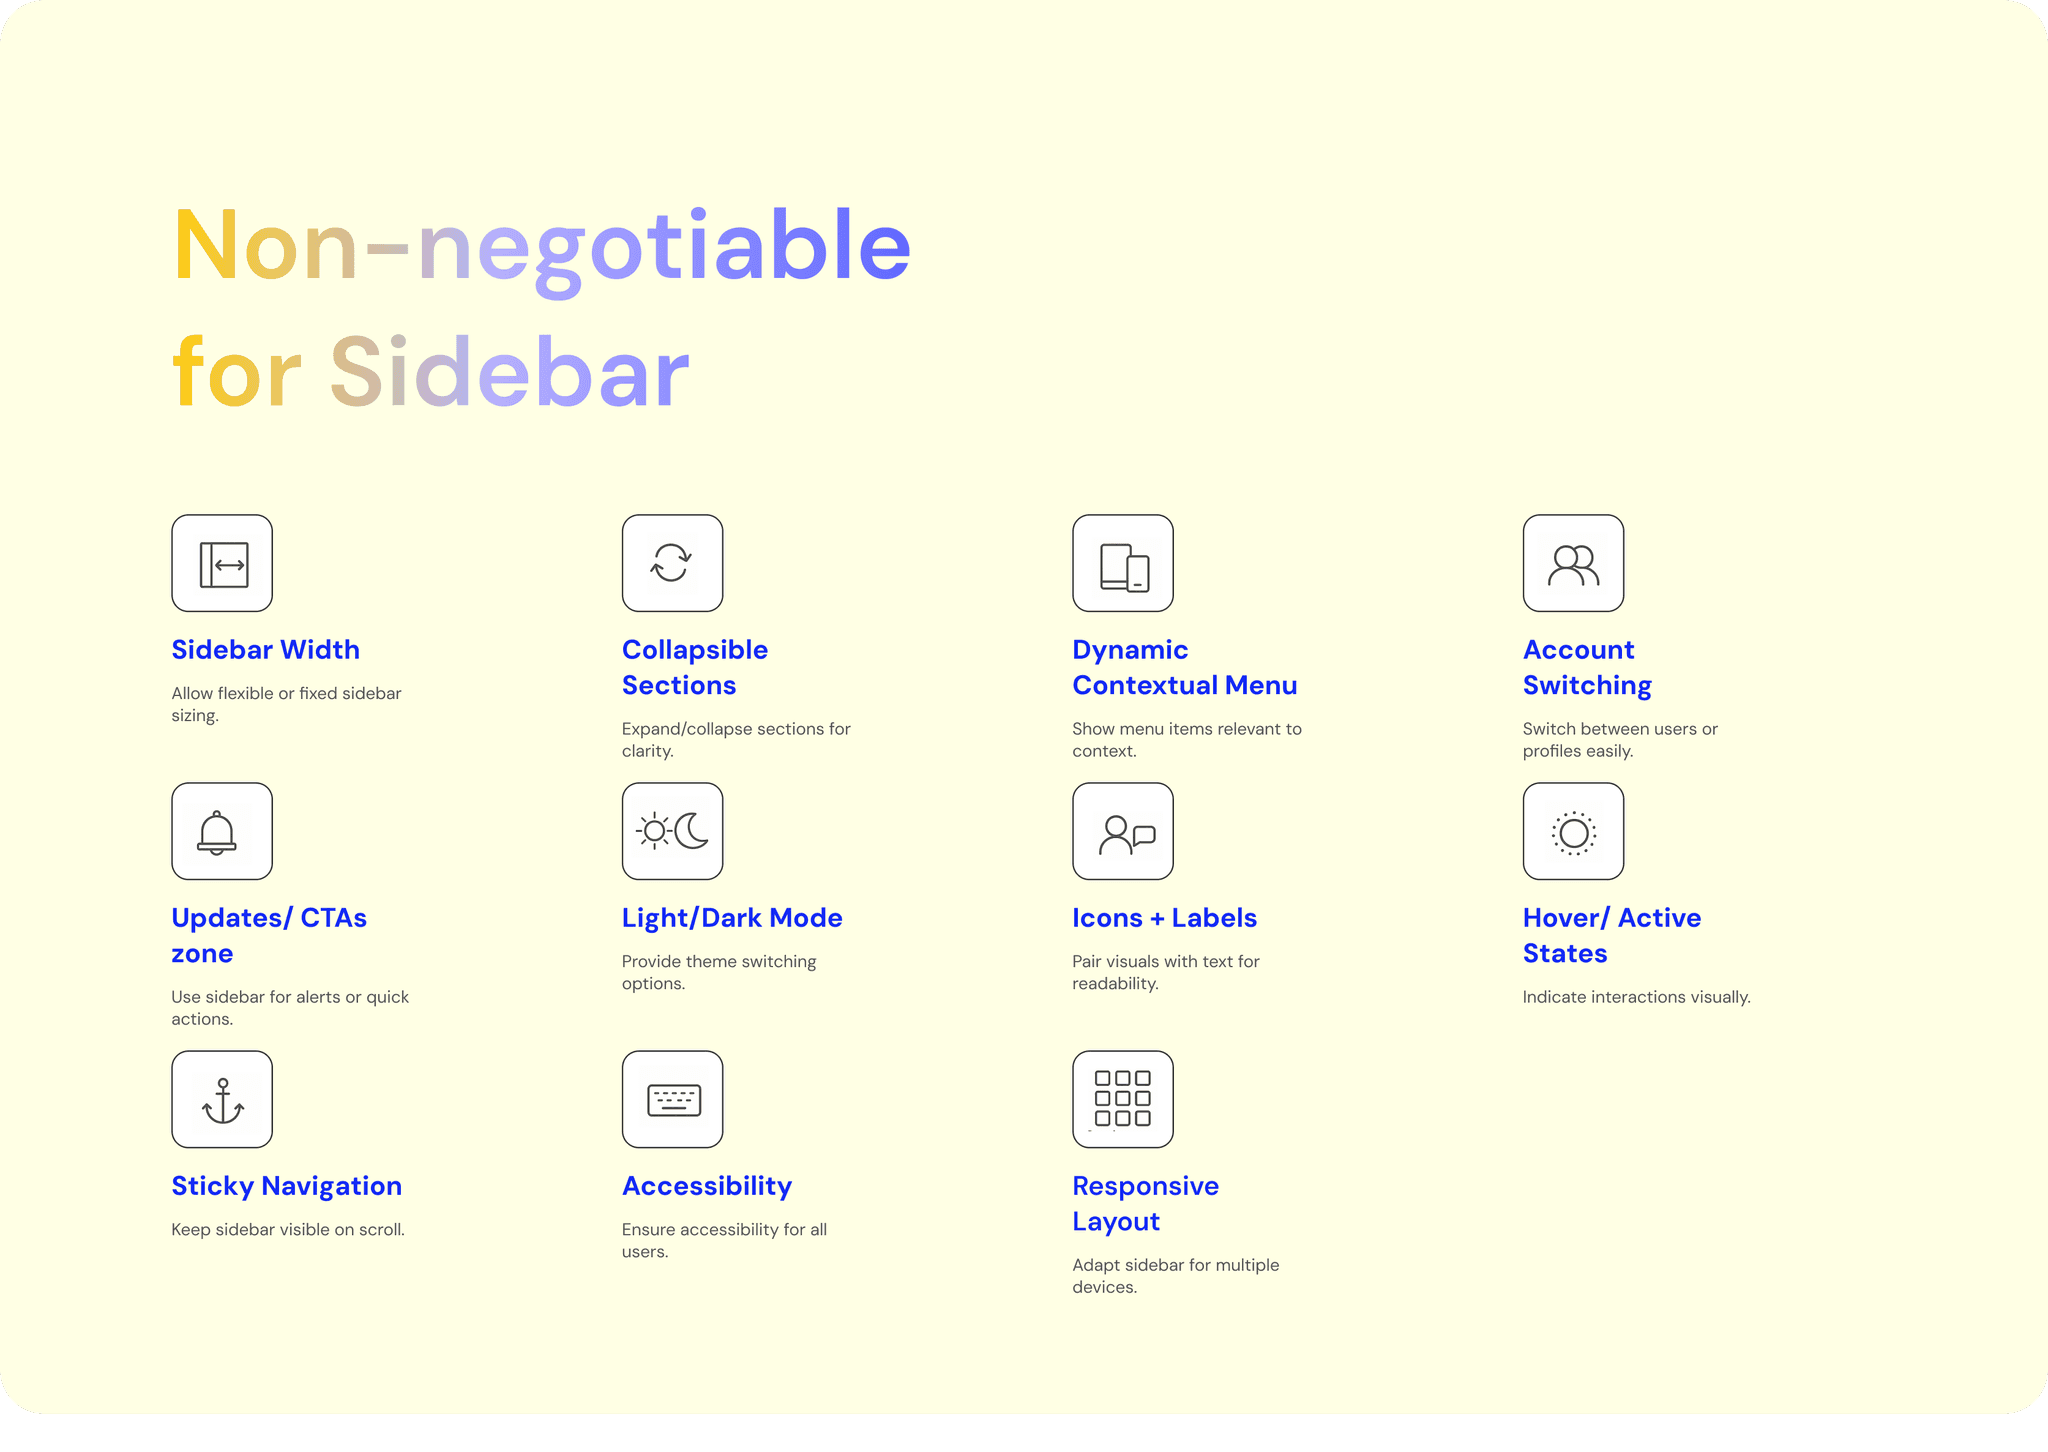Click the Collapsible Sections refresh arrows icon

pyautogui.click(x=672, y=564)
